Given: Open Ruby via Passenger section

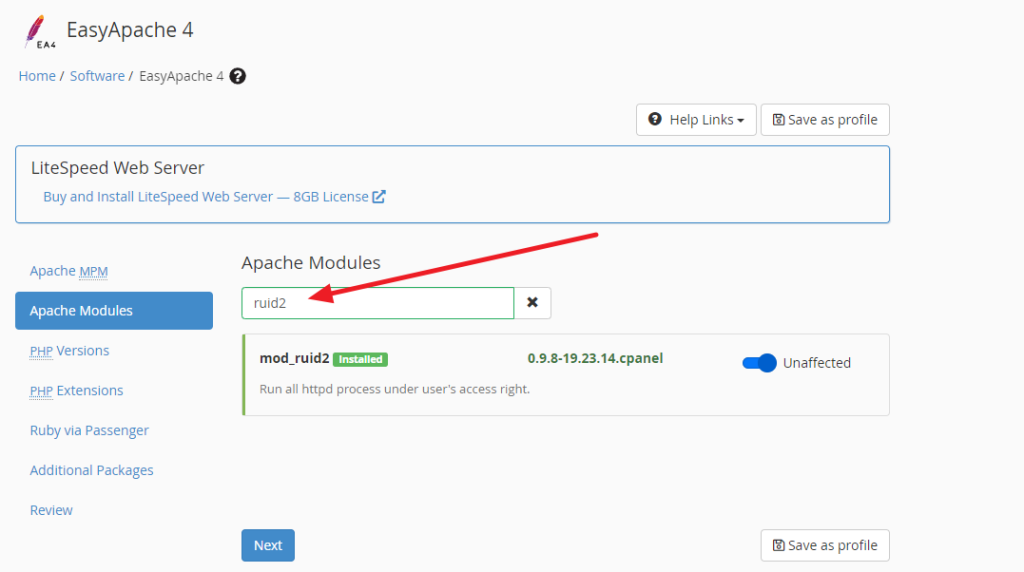Looking at the screenshot, I should (x=89, y=431).
